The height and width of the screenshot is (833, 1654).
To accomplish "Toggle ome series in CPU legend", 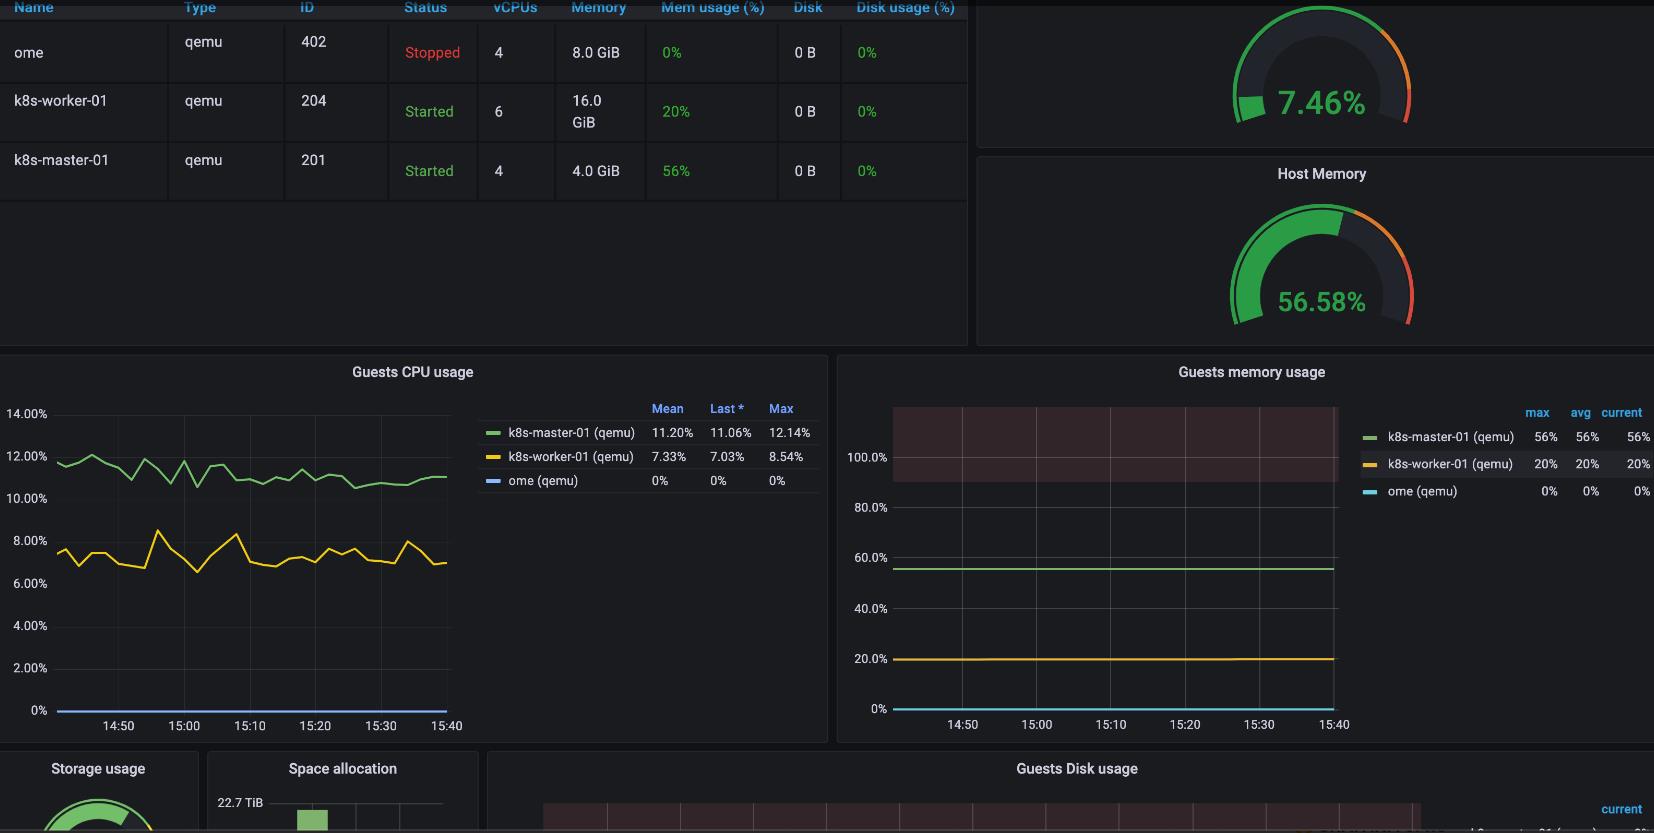I will (x=543, y=481).
